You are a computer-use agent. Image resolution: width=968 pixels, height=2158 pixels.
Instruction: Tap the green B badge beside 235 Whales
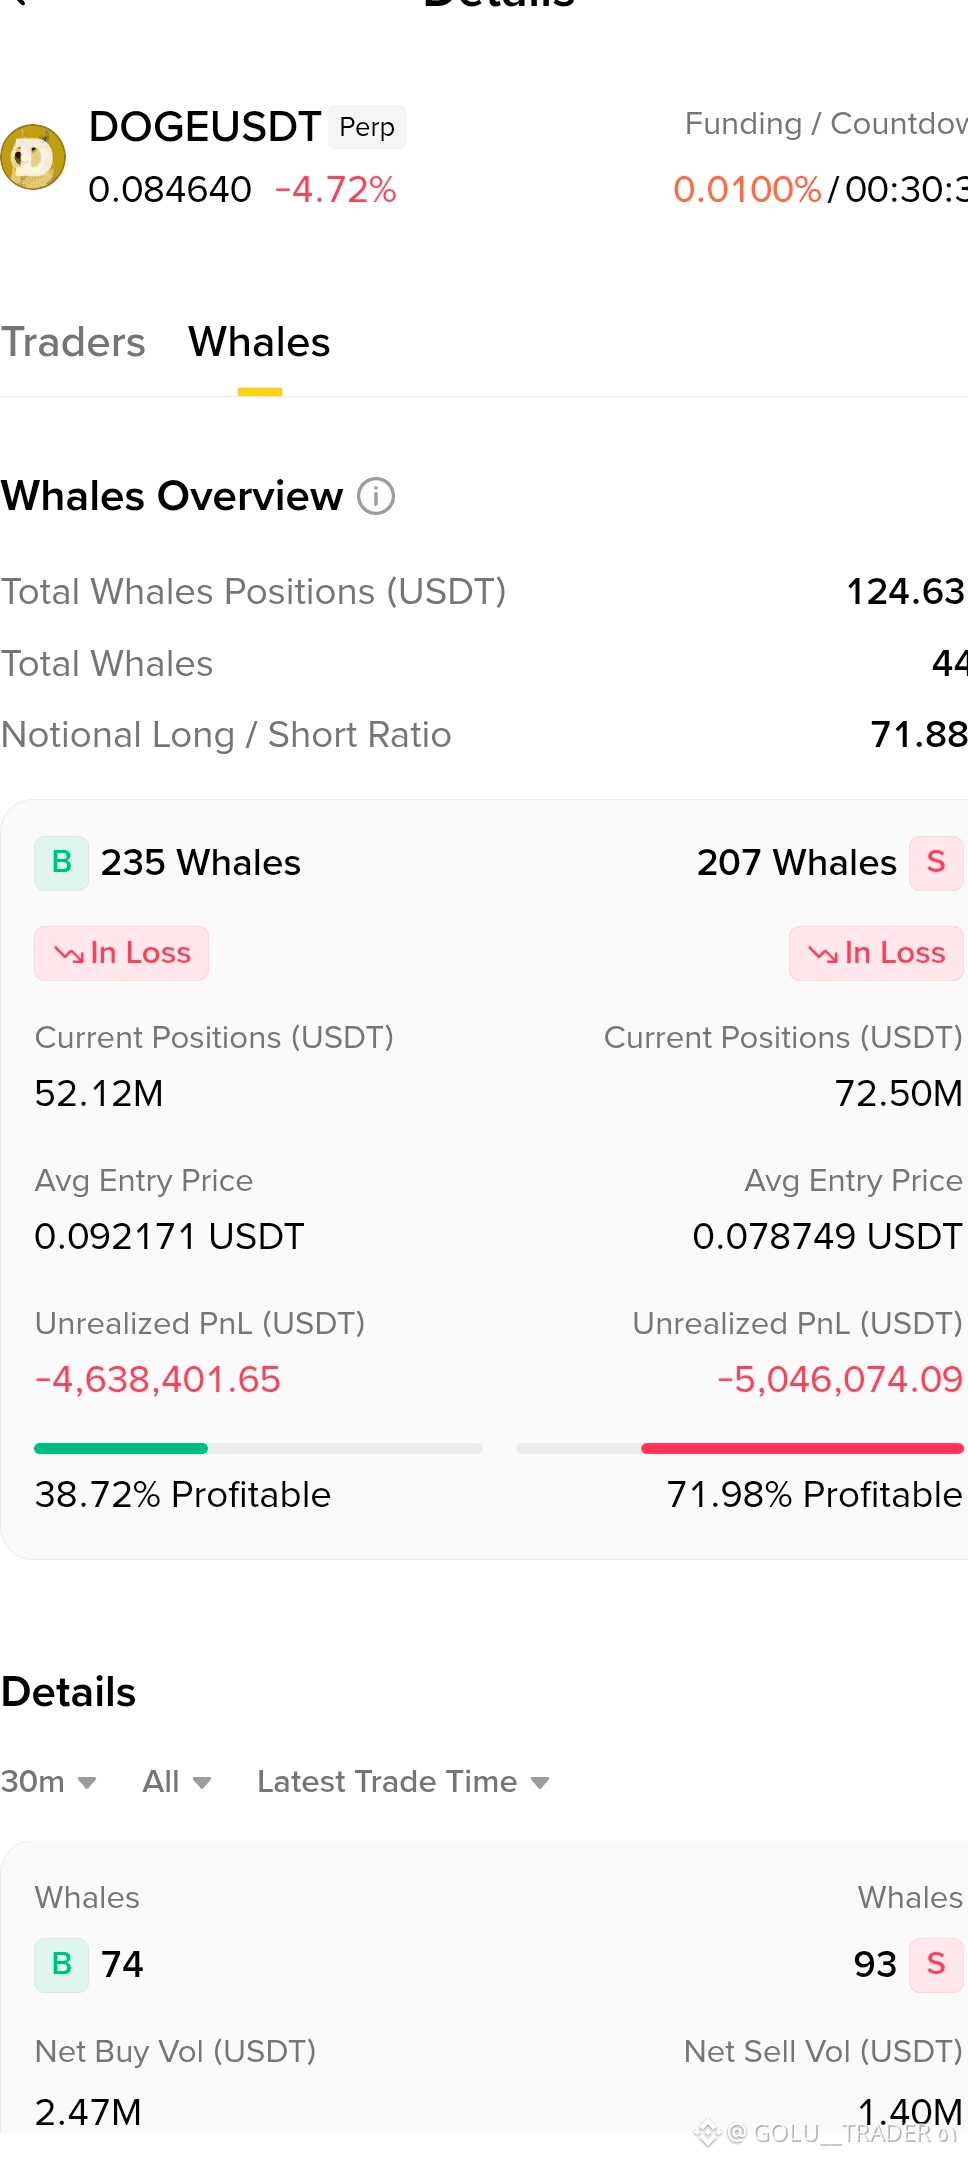pyautogui.click(x=62, y=863)
